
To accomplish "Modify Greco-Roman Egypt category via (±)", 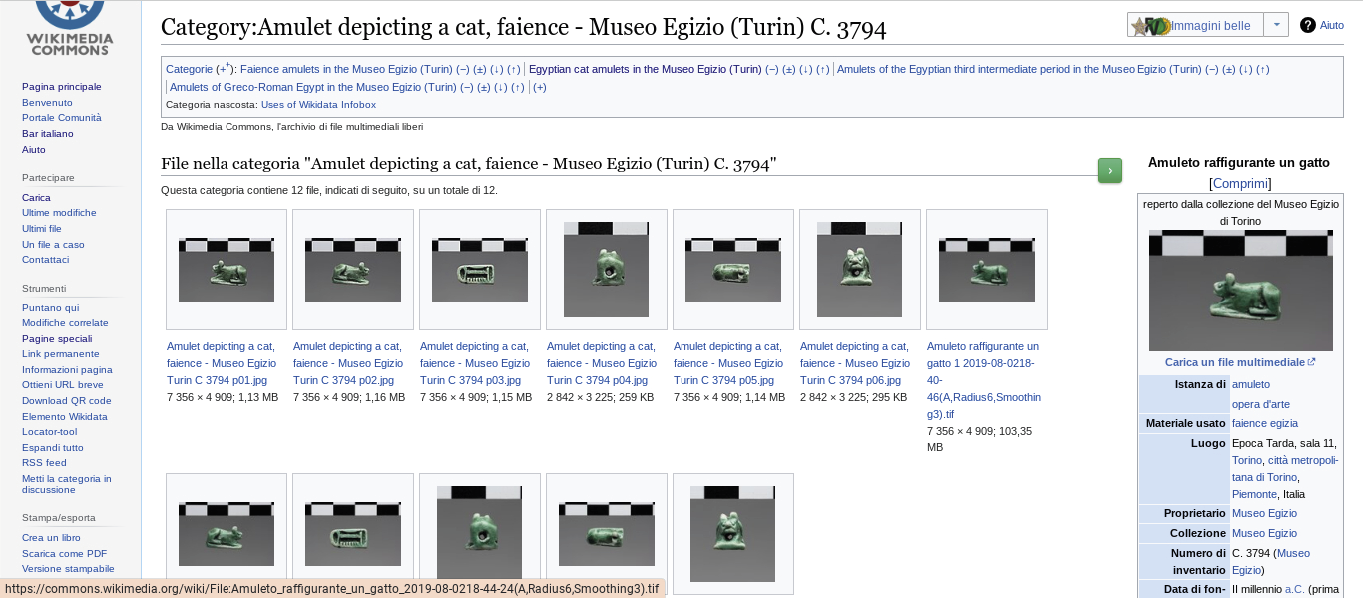I will point(484,87).
